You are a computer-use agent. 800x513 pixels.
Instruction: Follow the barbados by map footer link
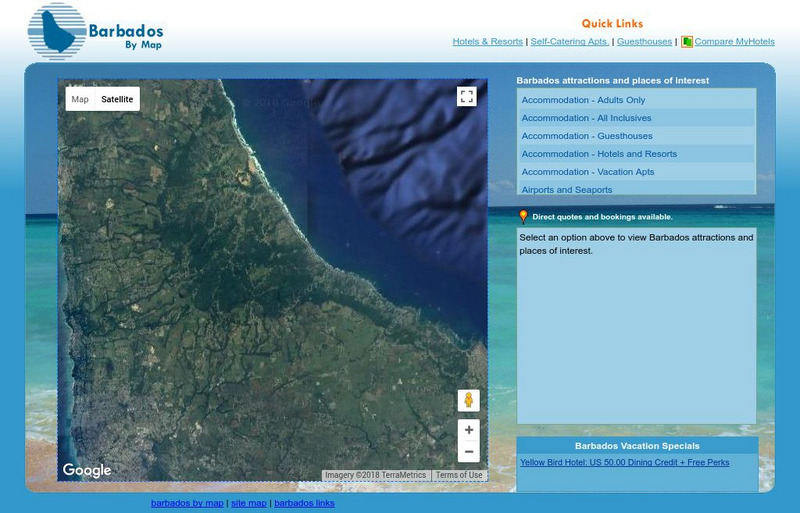[187, 503]
